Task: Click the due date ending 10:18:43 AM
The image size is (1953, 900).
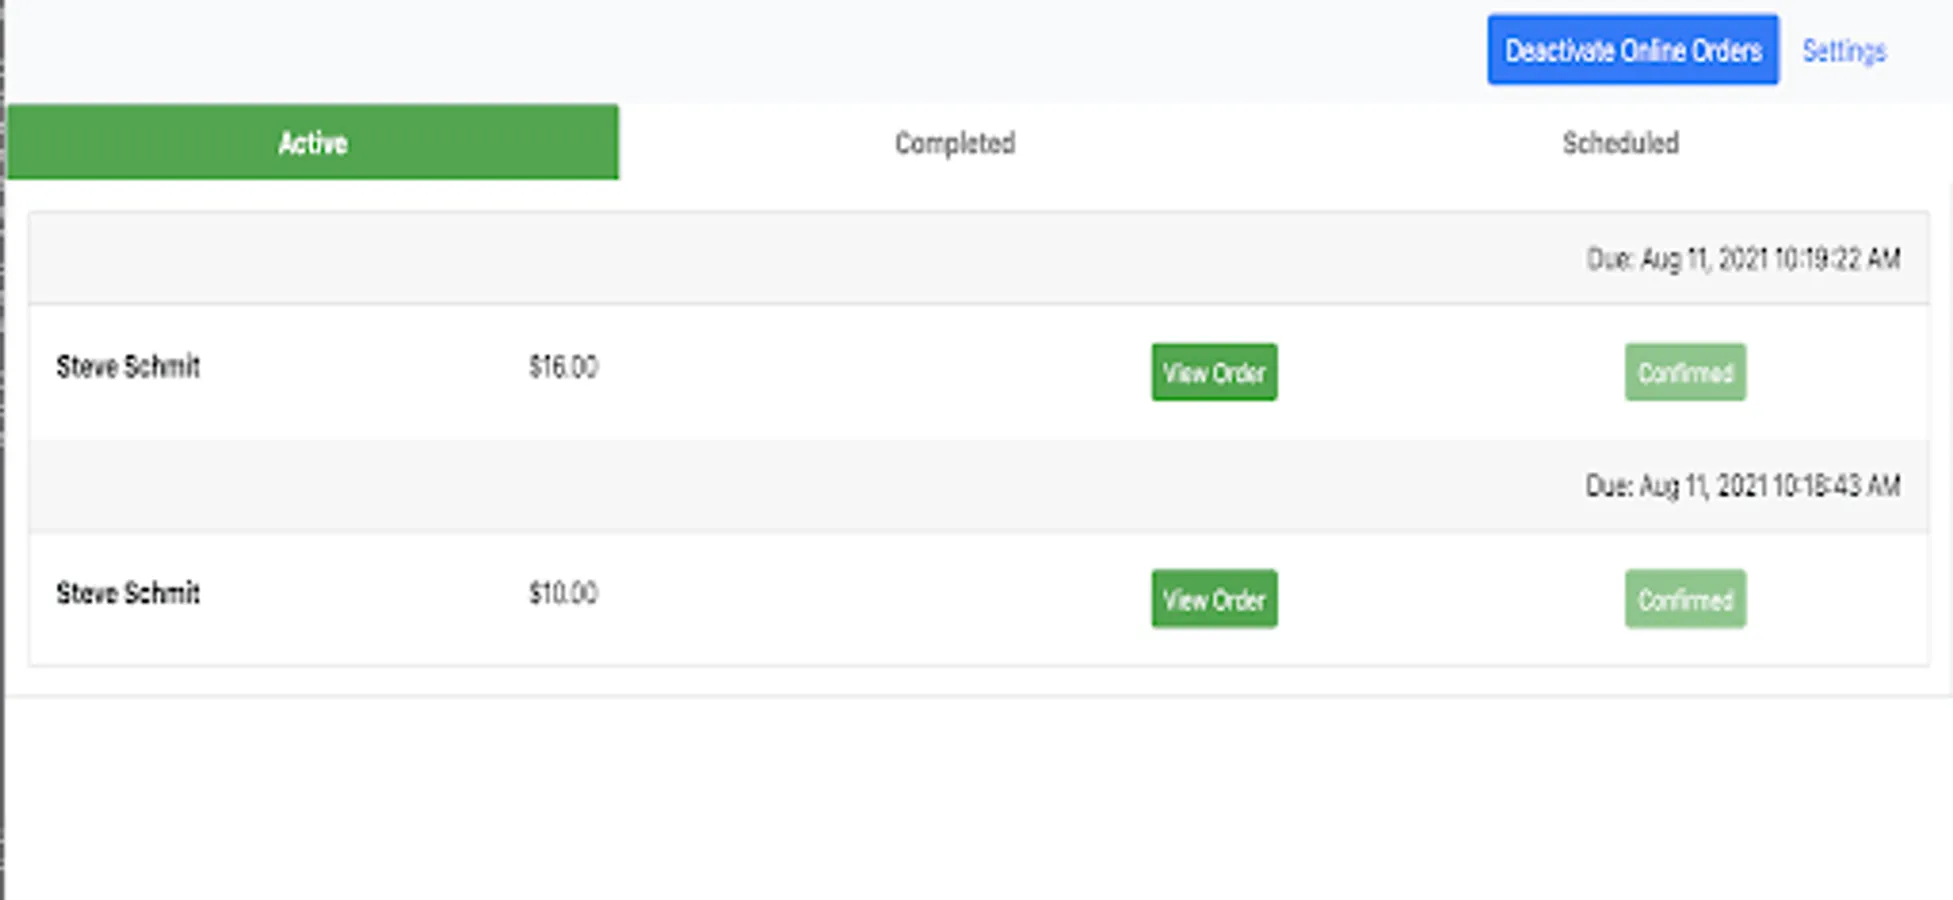Action: point(1742,486)
